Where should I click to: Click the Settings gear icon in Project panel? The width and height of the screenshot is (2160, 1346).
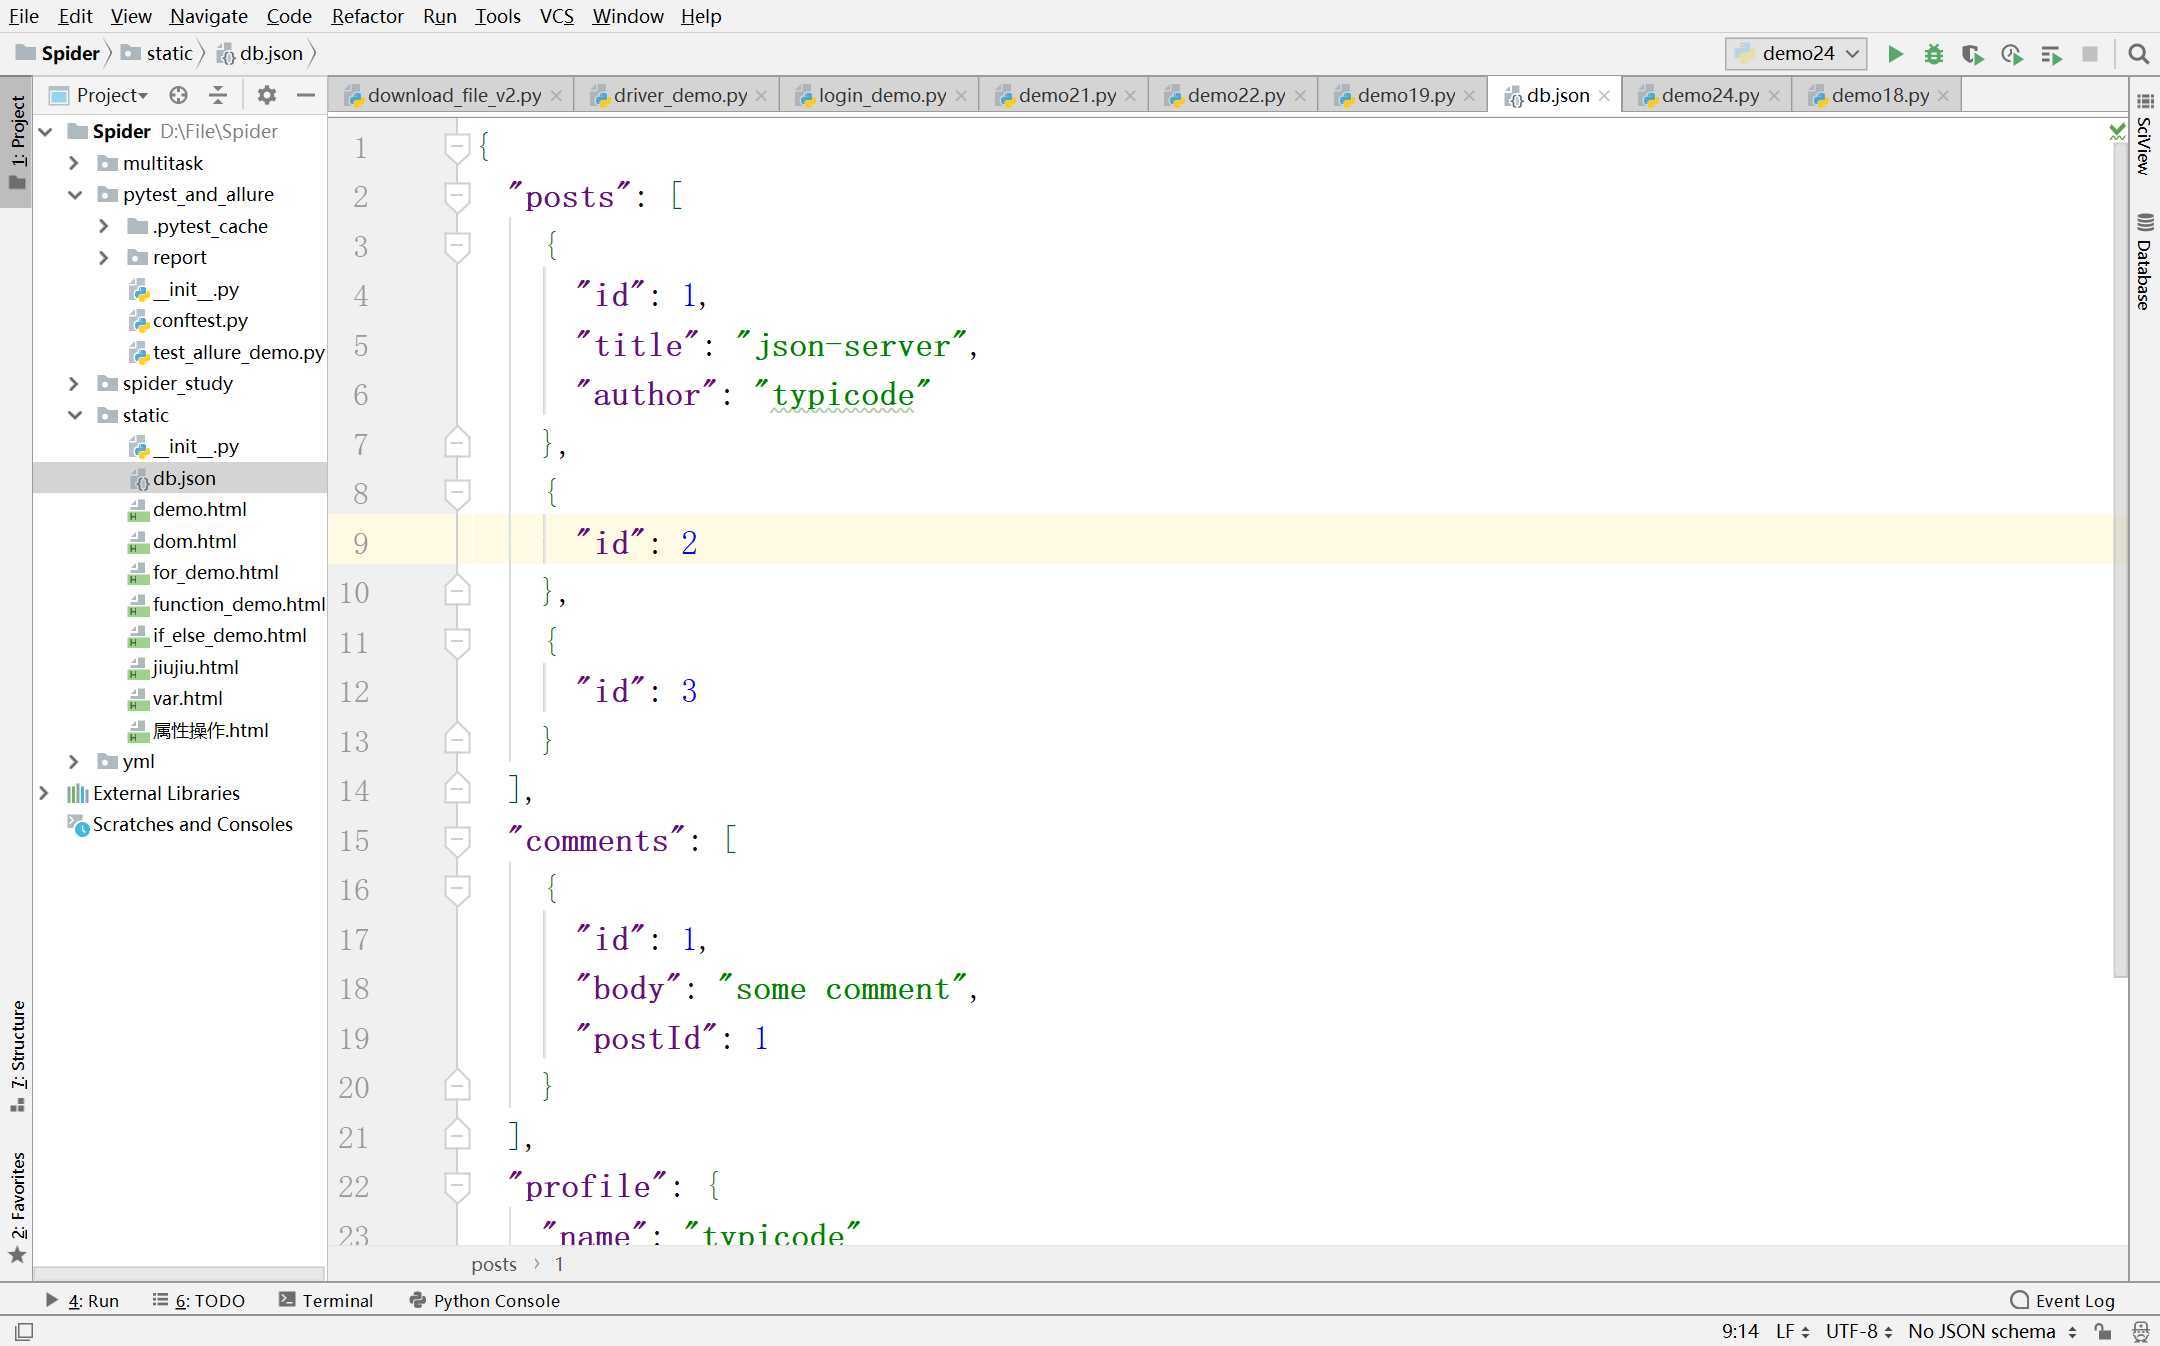click(265, 96)
